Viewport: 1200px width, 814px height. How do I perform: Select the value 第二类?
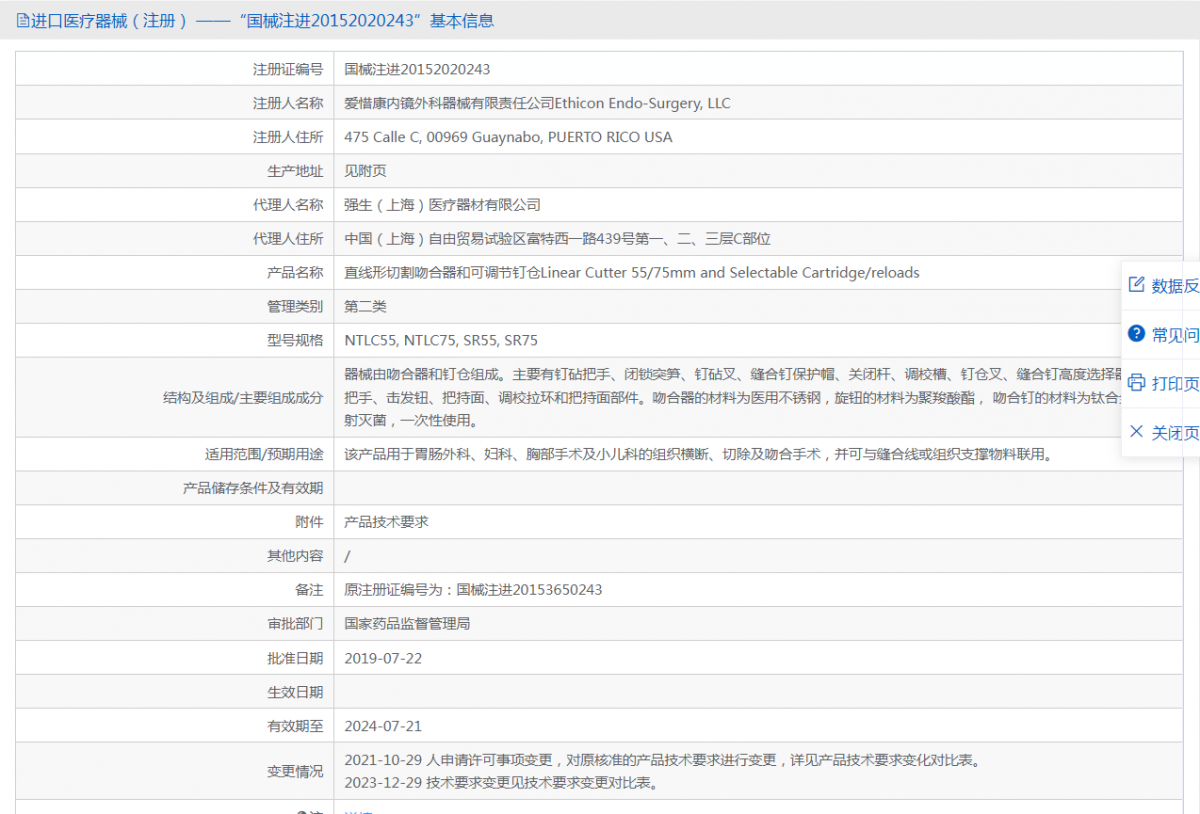pos(365,307)
